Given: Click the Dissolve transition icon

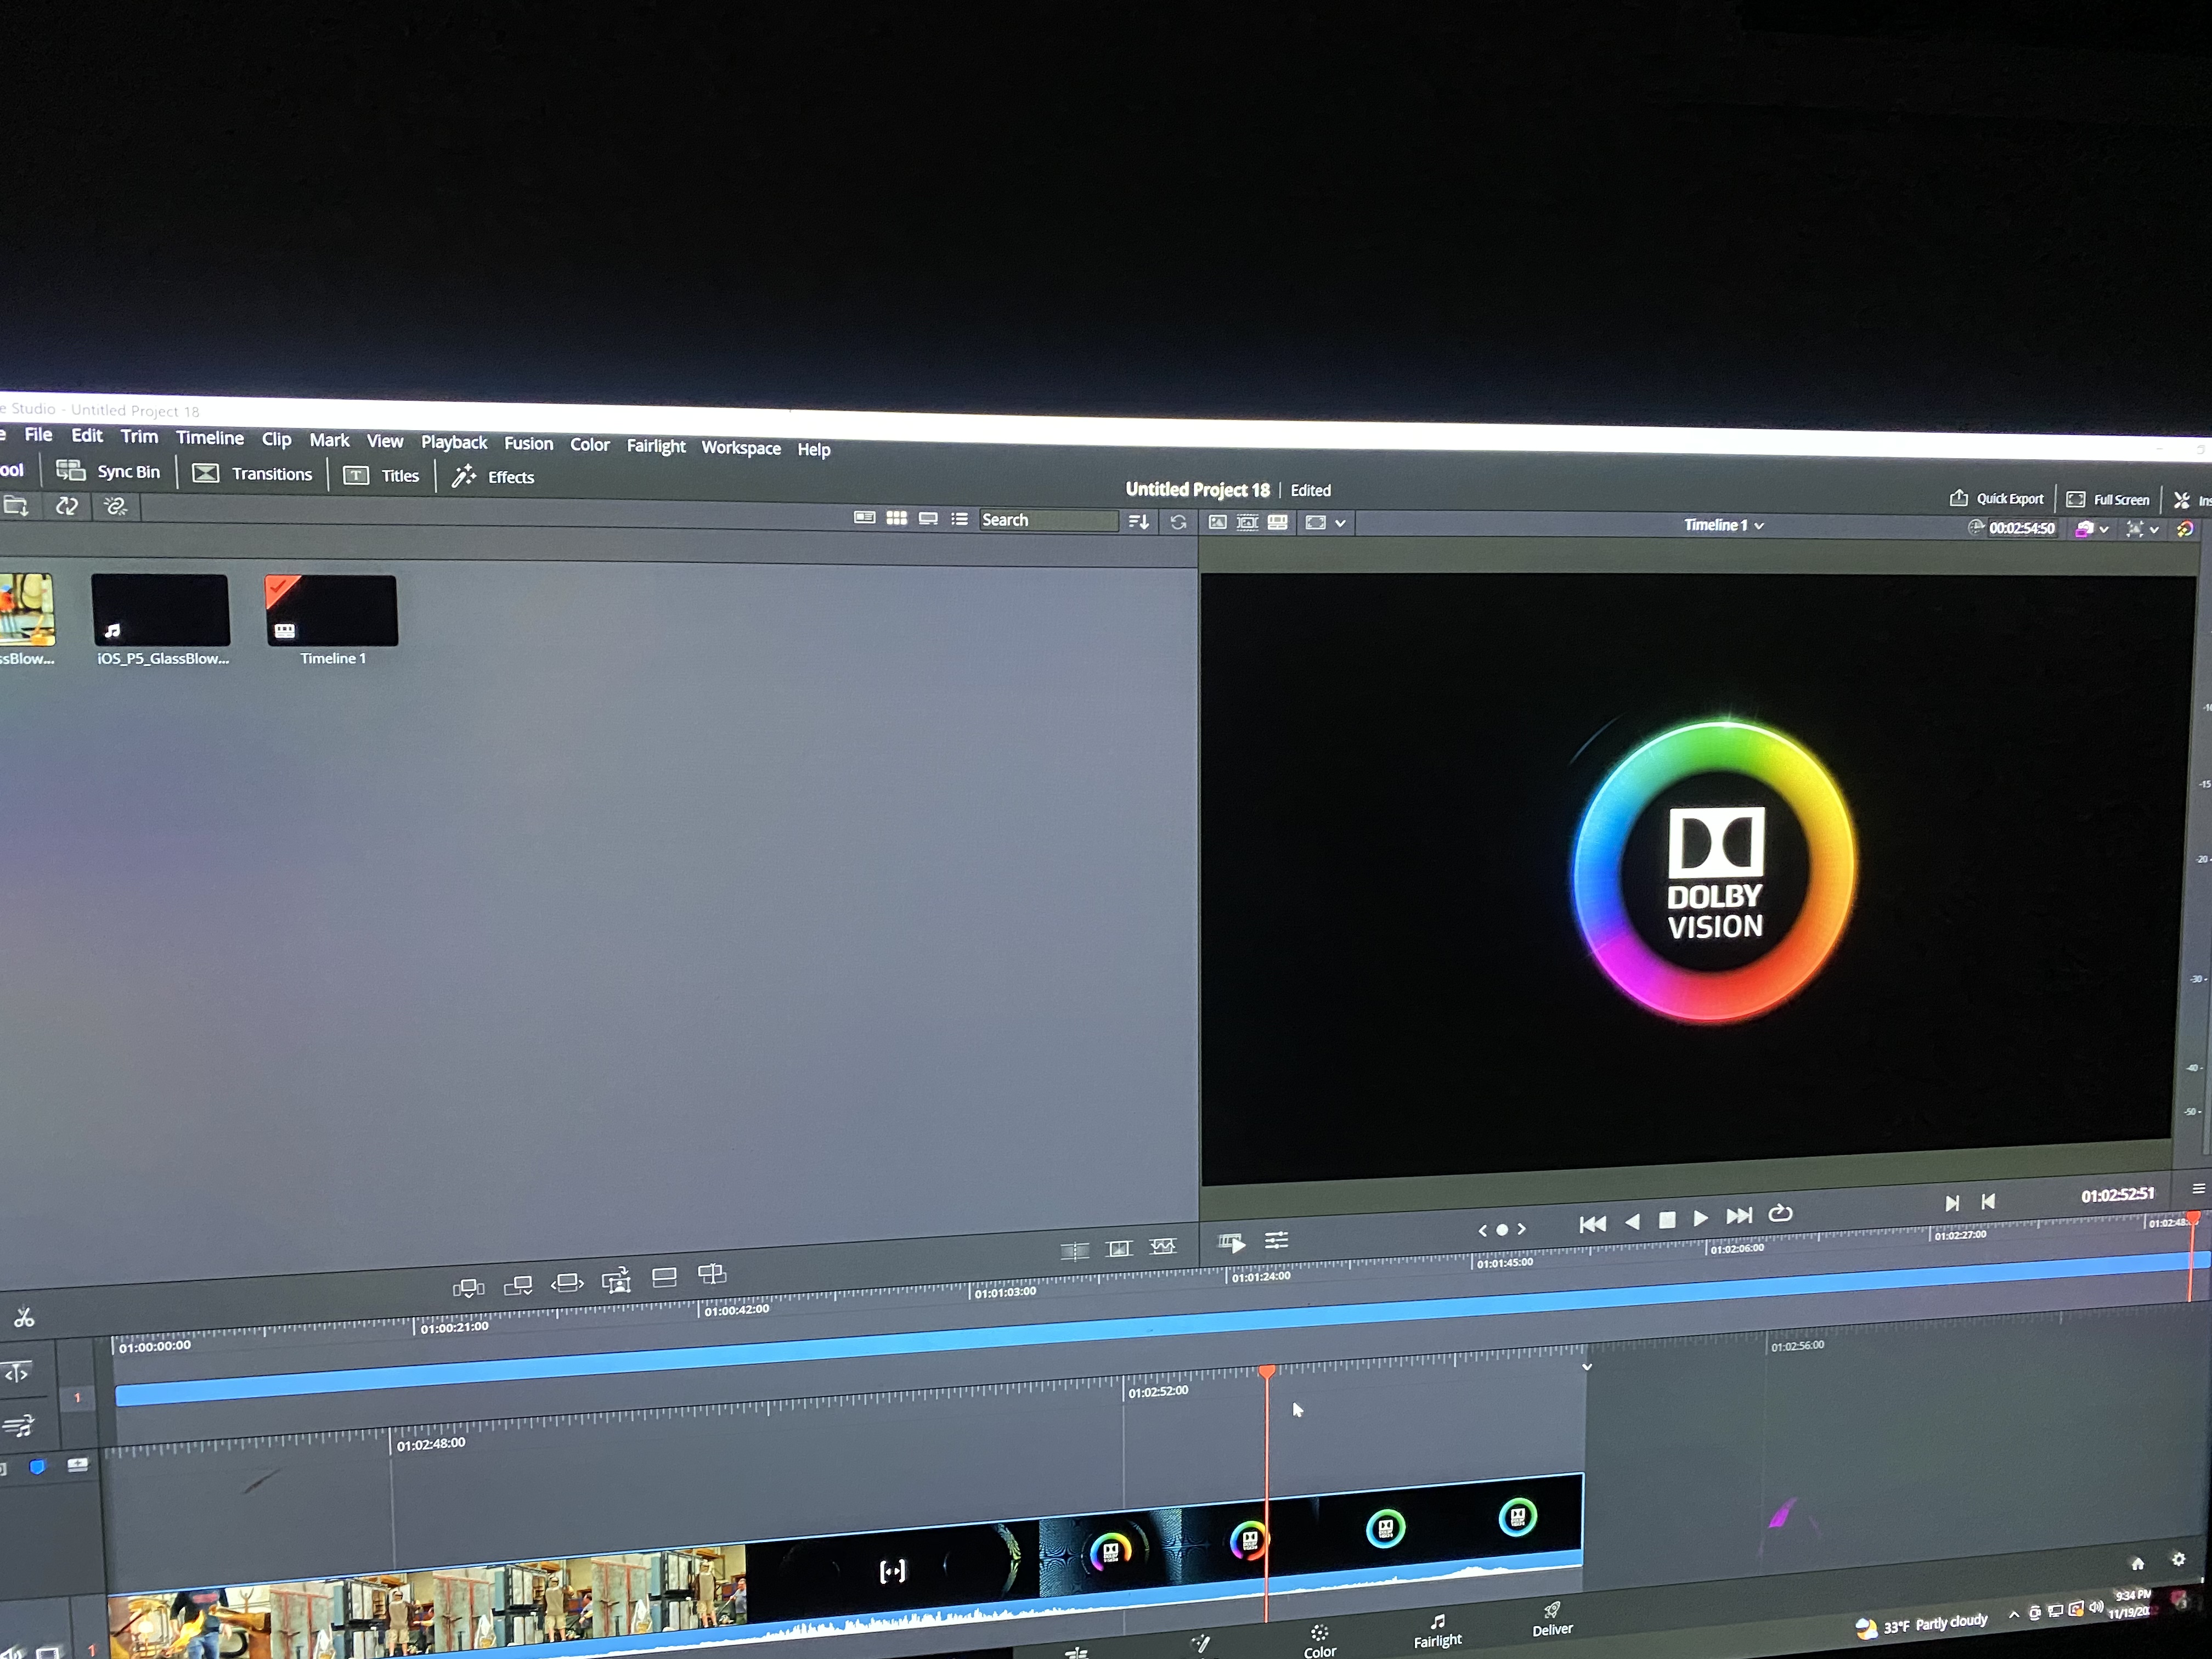Looking at the screenshot, I should click(1119, 1248).
